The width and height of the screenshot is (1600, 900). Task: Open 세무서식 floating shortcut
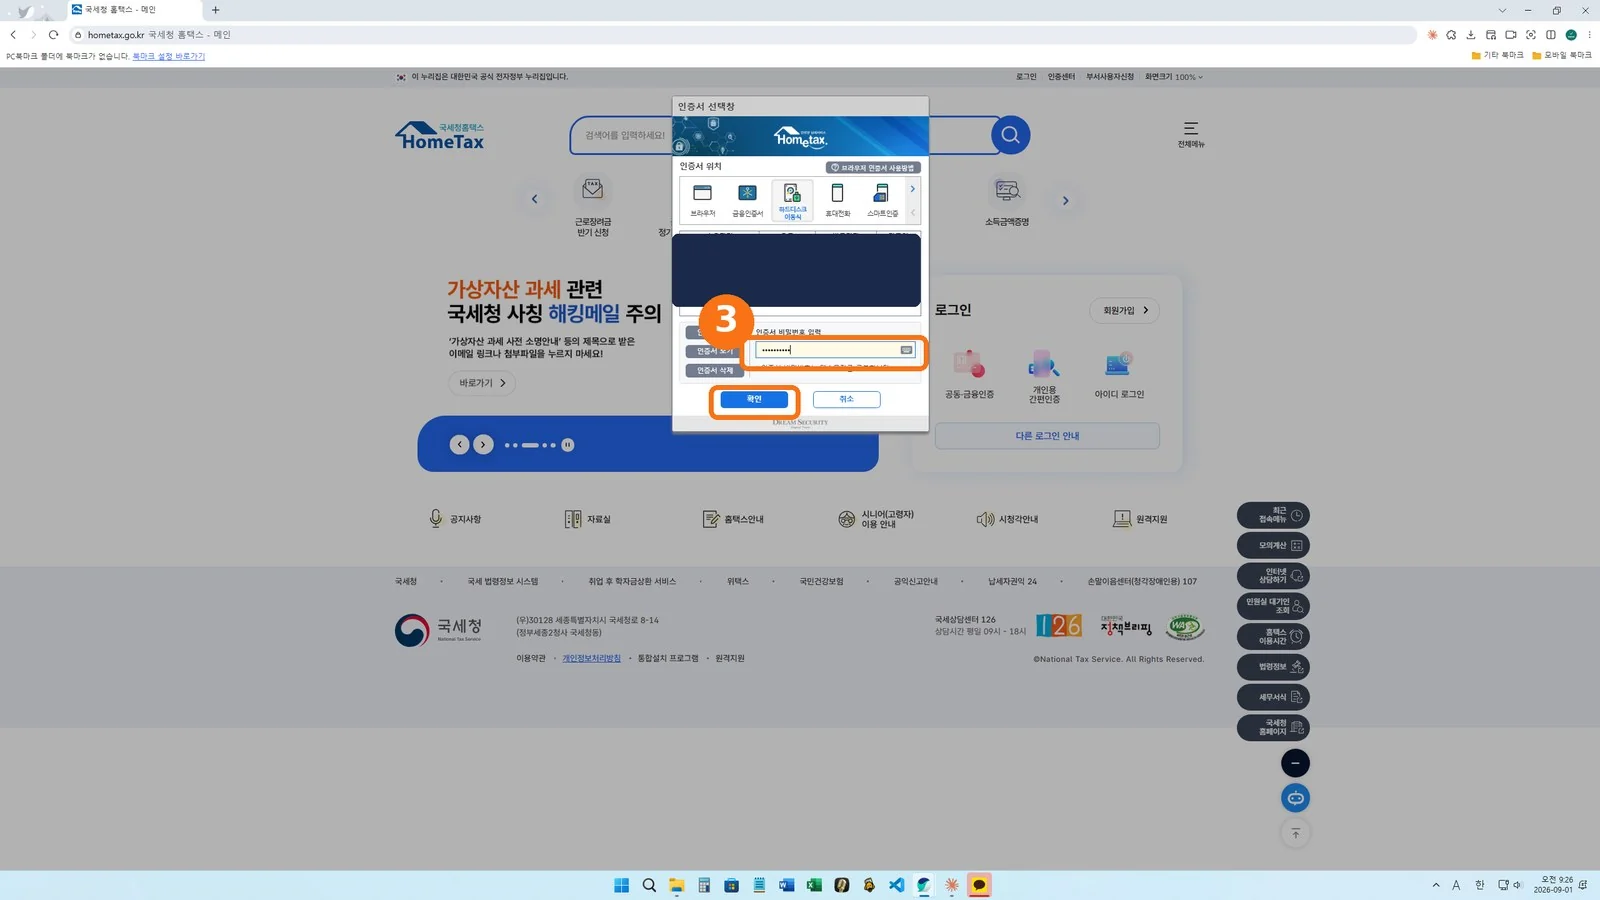click(x=1273, y=697)
